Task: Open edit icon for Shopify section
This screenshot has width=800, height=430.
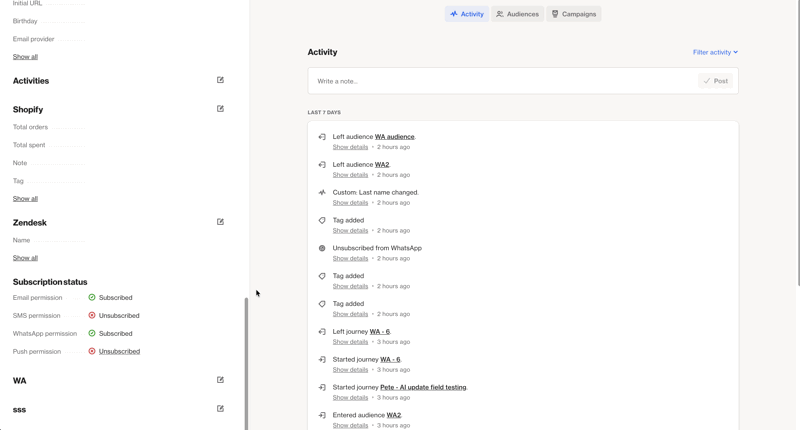Action: [x=220, y=109]
